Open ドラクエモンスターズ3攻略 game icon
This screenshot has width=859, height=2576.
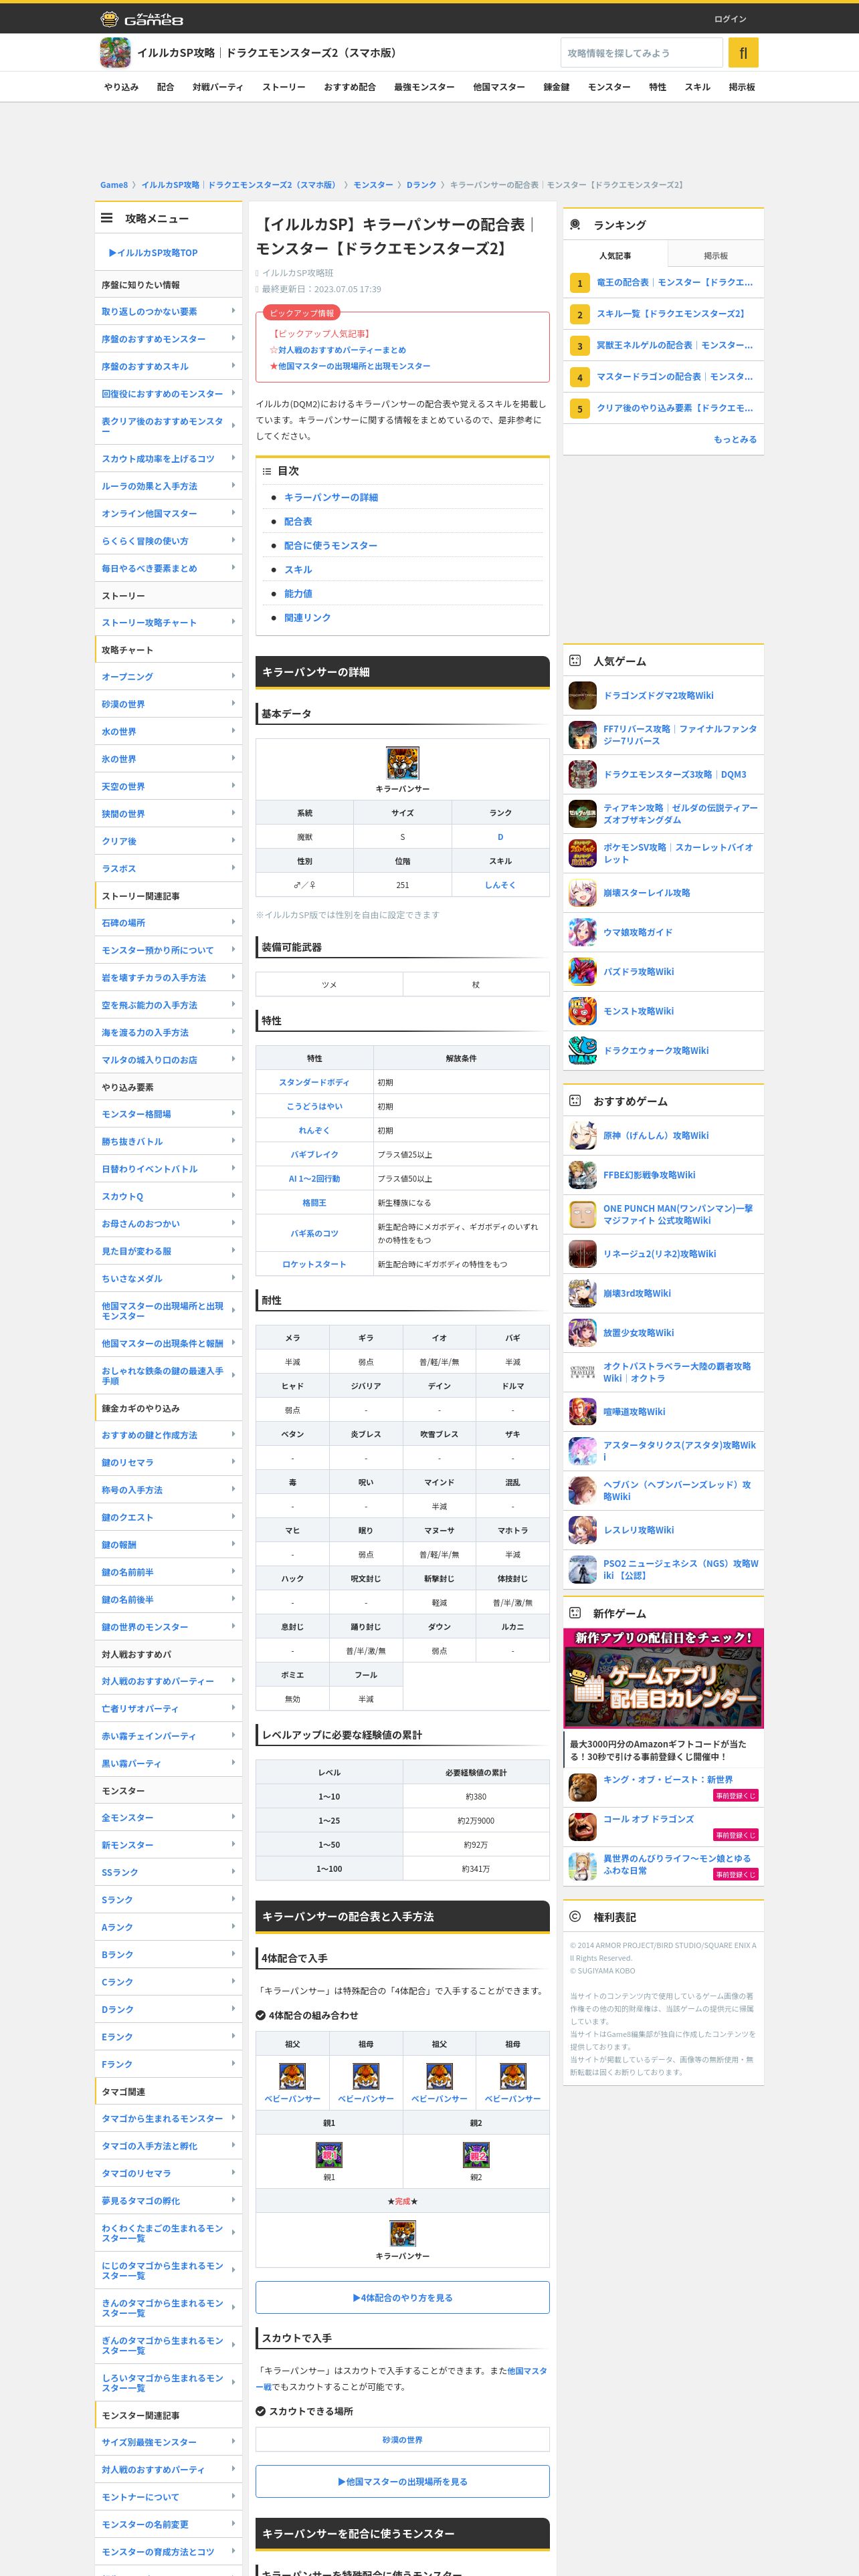tap(582, 775)
